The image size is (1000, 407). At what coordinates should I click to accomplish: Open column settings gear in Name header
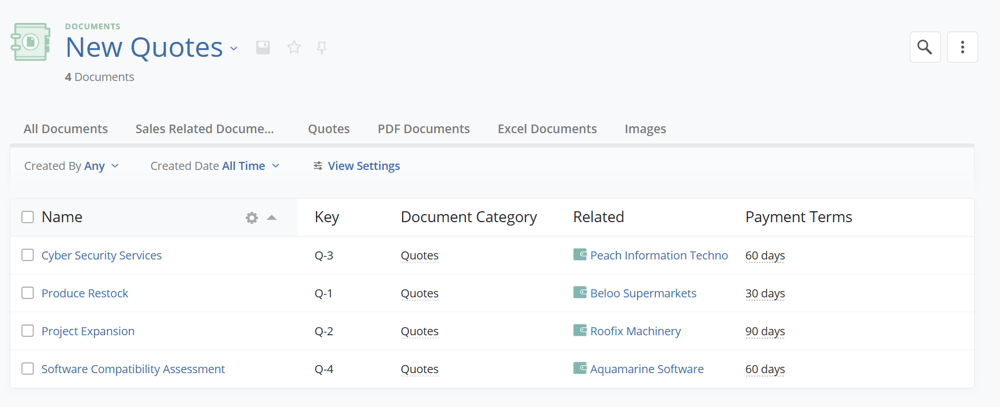coord(252,217)
